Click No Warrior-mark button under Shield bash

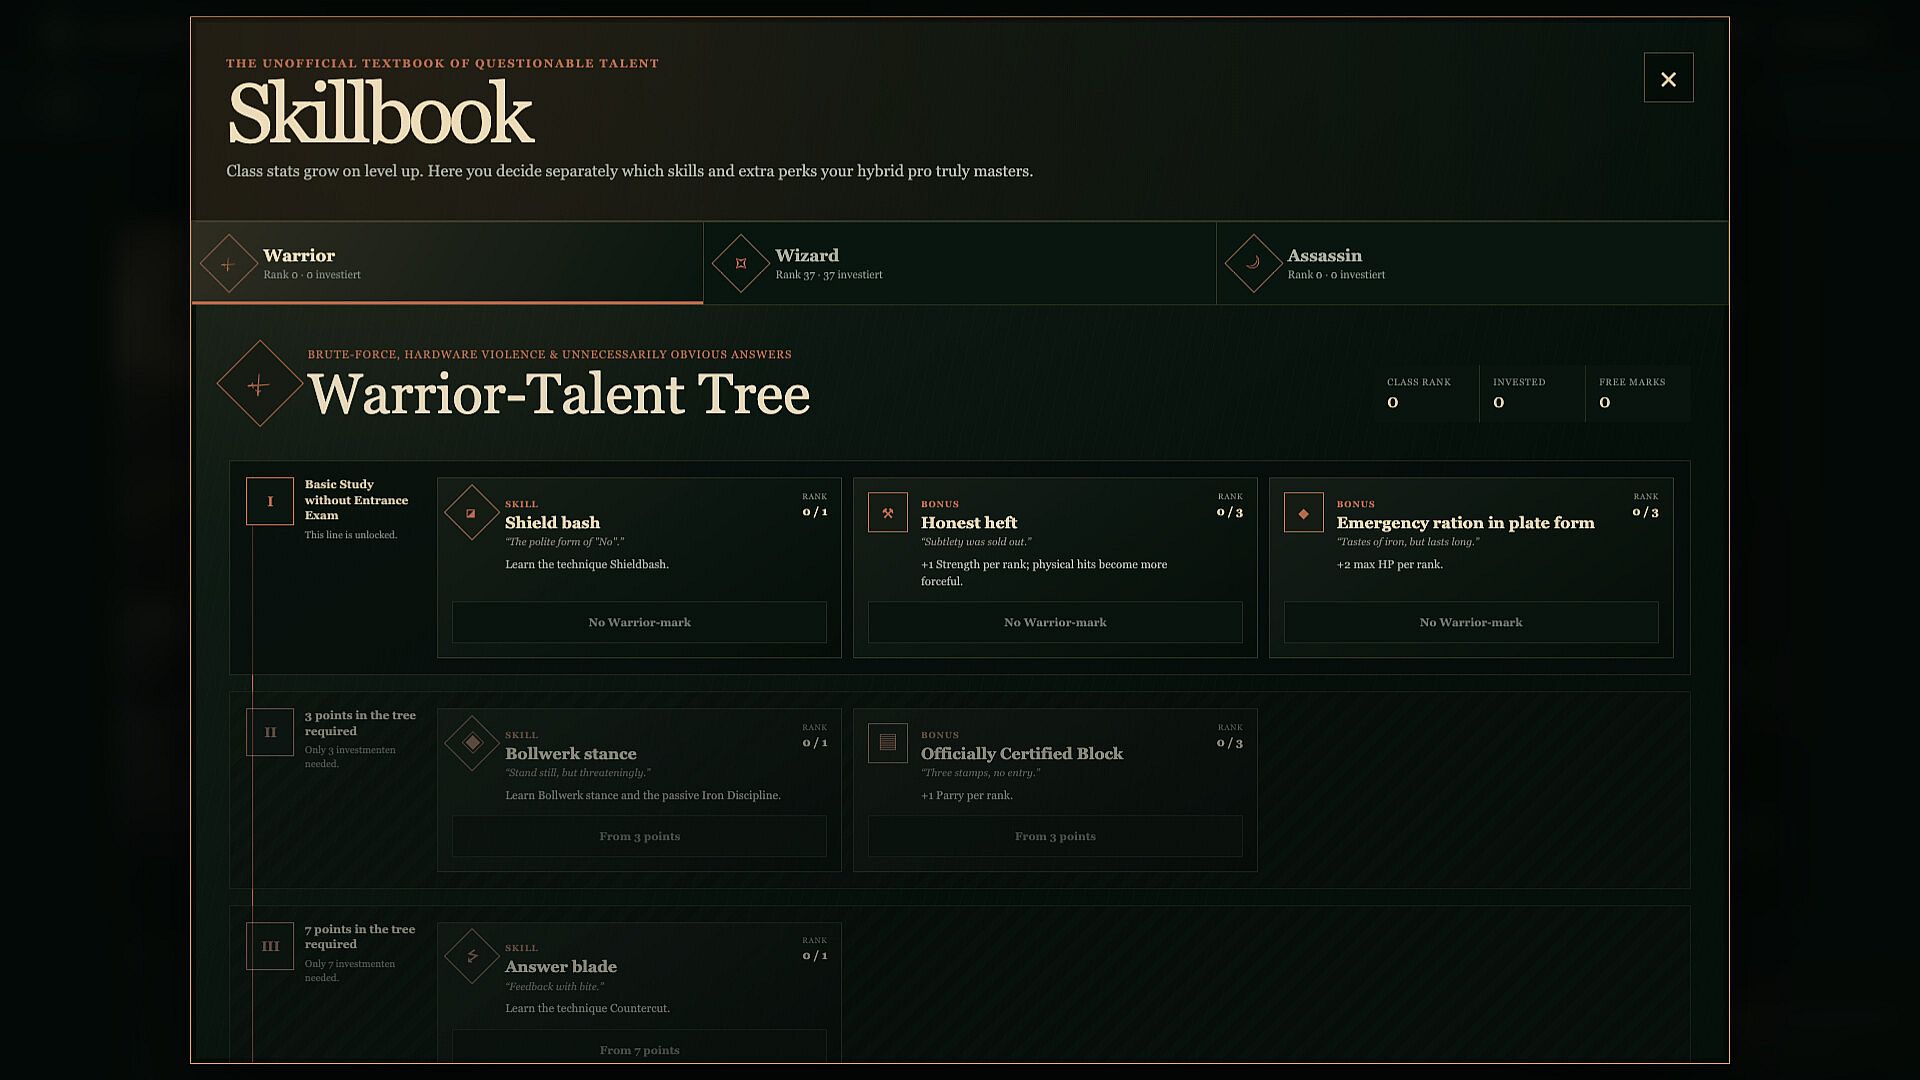pos(639,622)
